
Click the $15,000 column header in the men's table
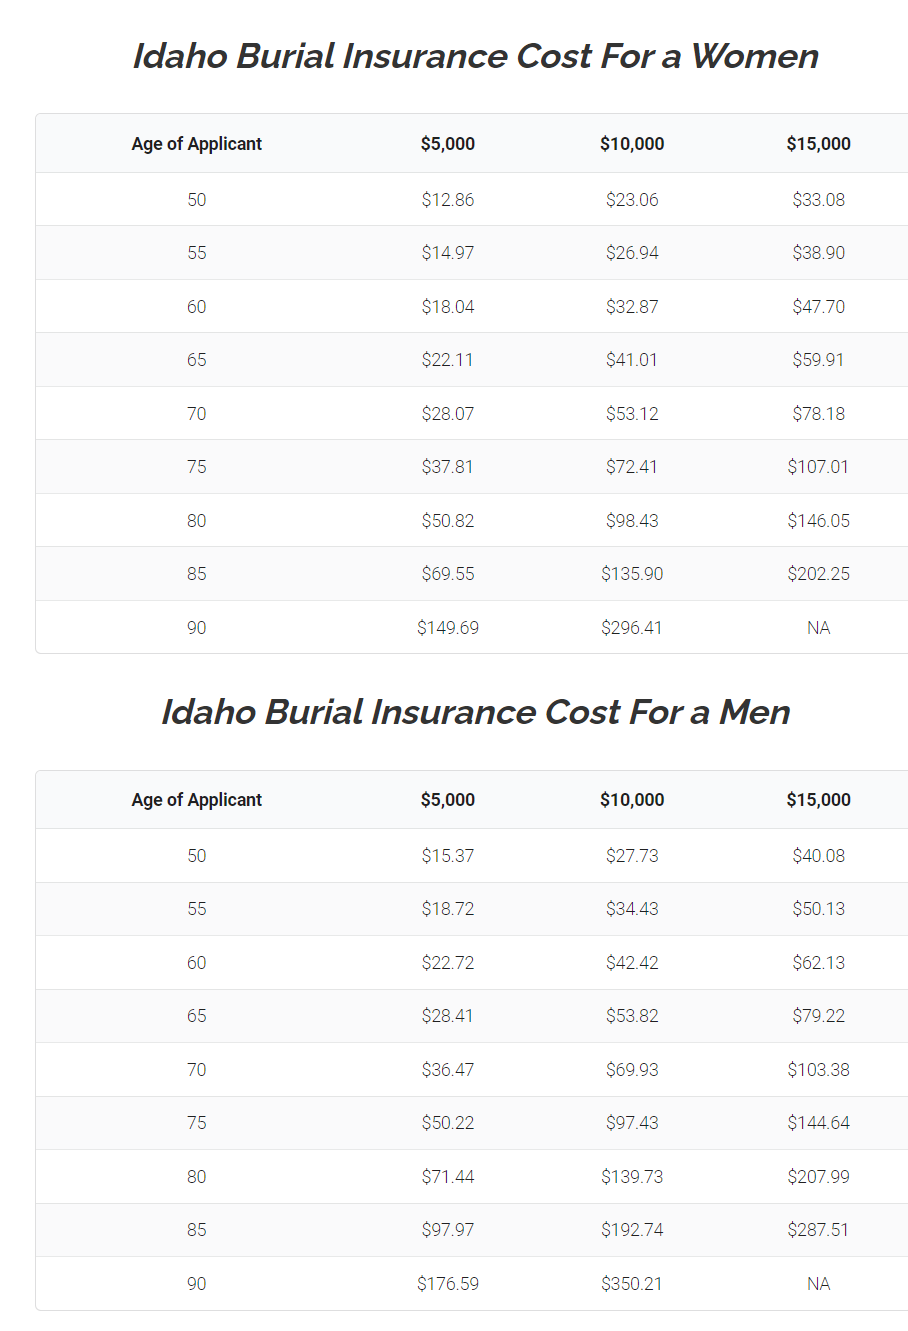pos(819,800)
